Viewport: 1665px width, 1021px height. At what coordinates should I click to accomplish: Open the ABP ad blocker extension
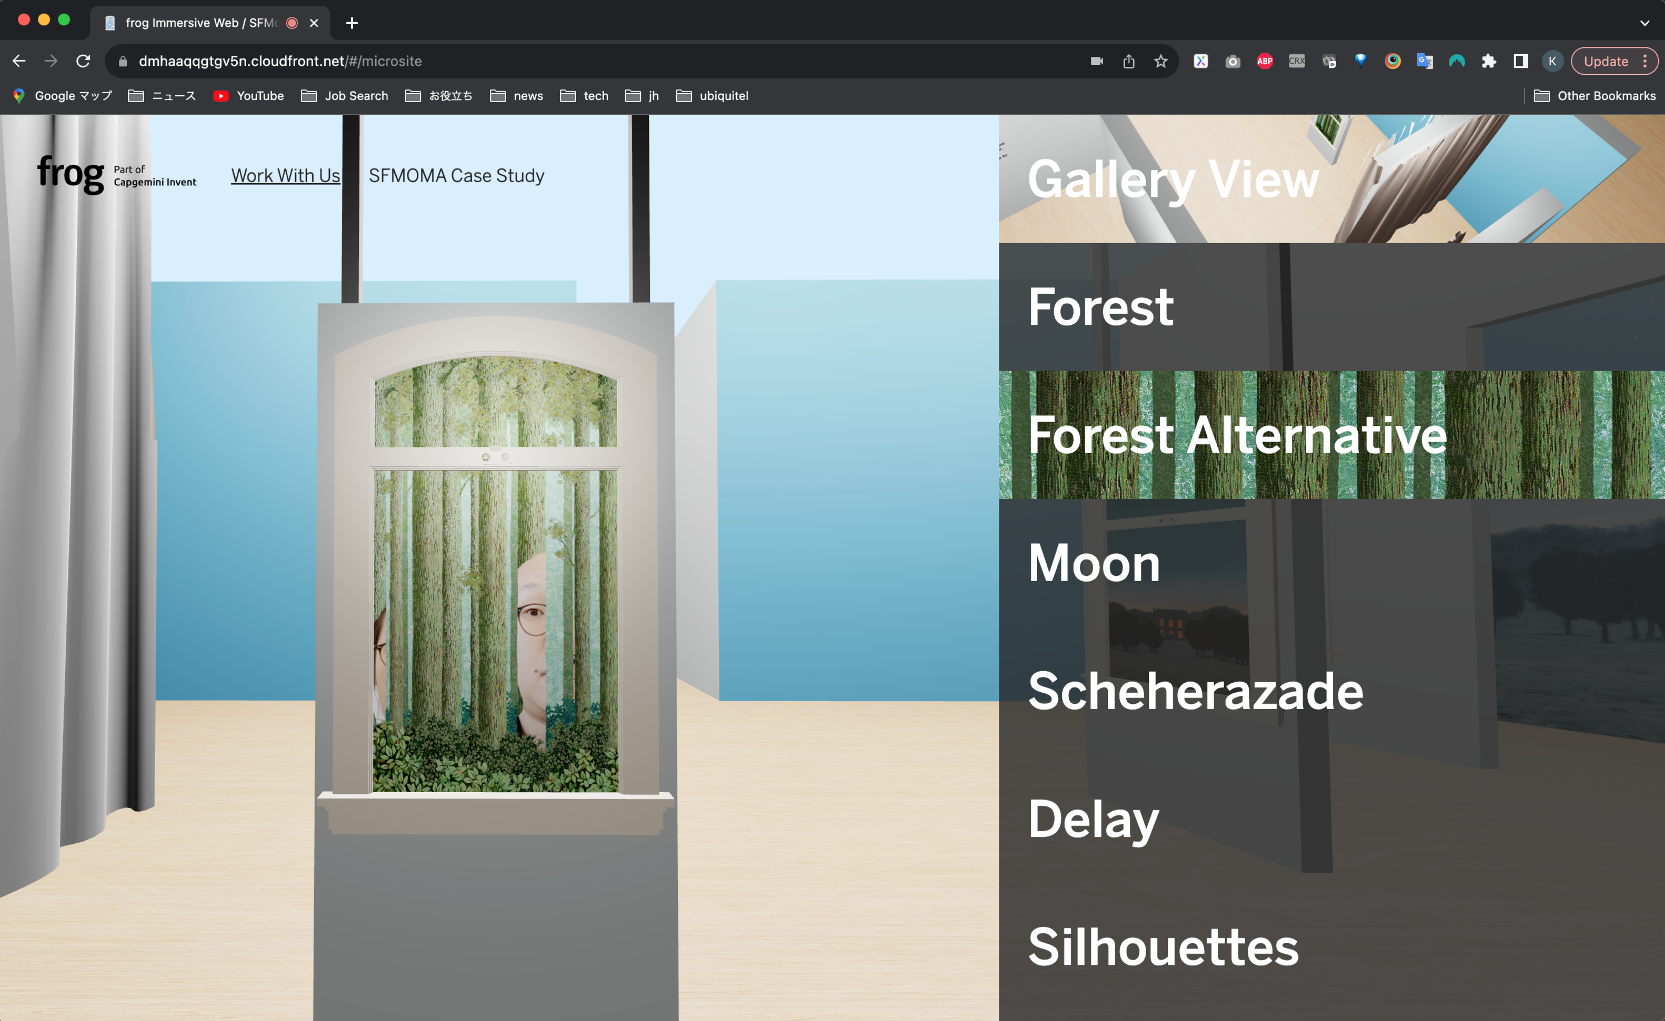click(x=1265, y=61)
